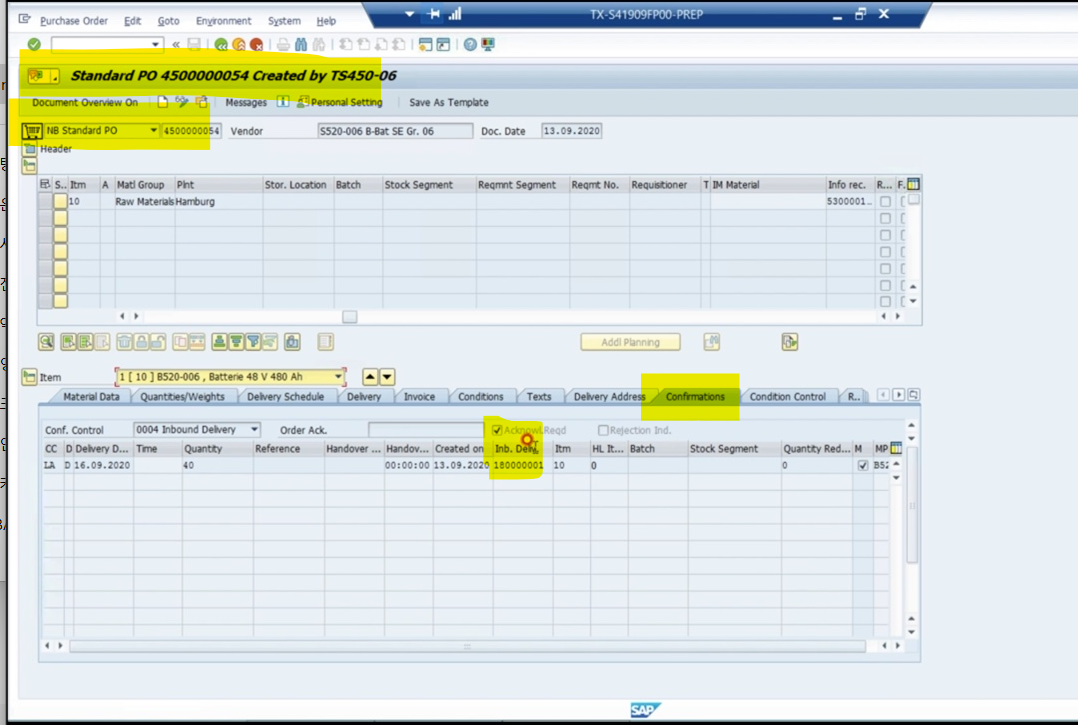Switch to the Conditions tab
The image size is (1078, 725).
481,397
